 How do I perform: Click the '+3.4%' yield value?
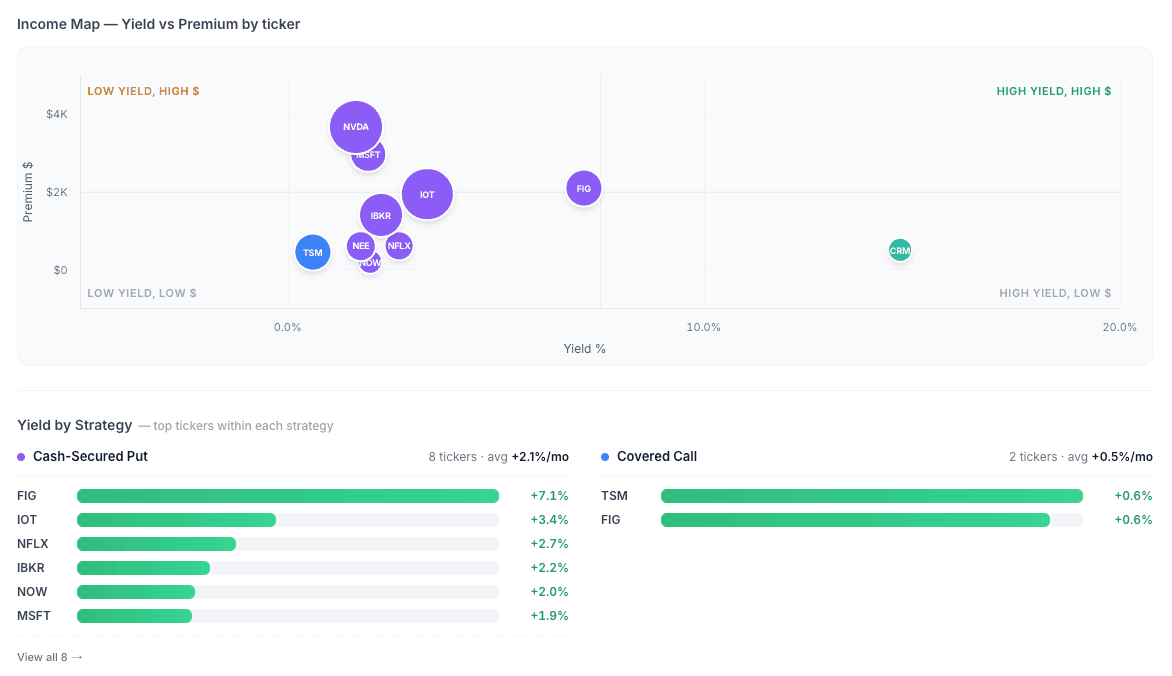549,520
